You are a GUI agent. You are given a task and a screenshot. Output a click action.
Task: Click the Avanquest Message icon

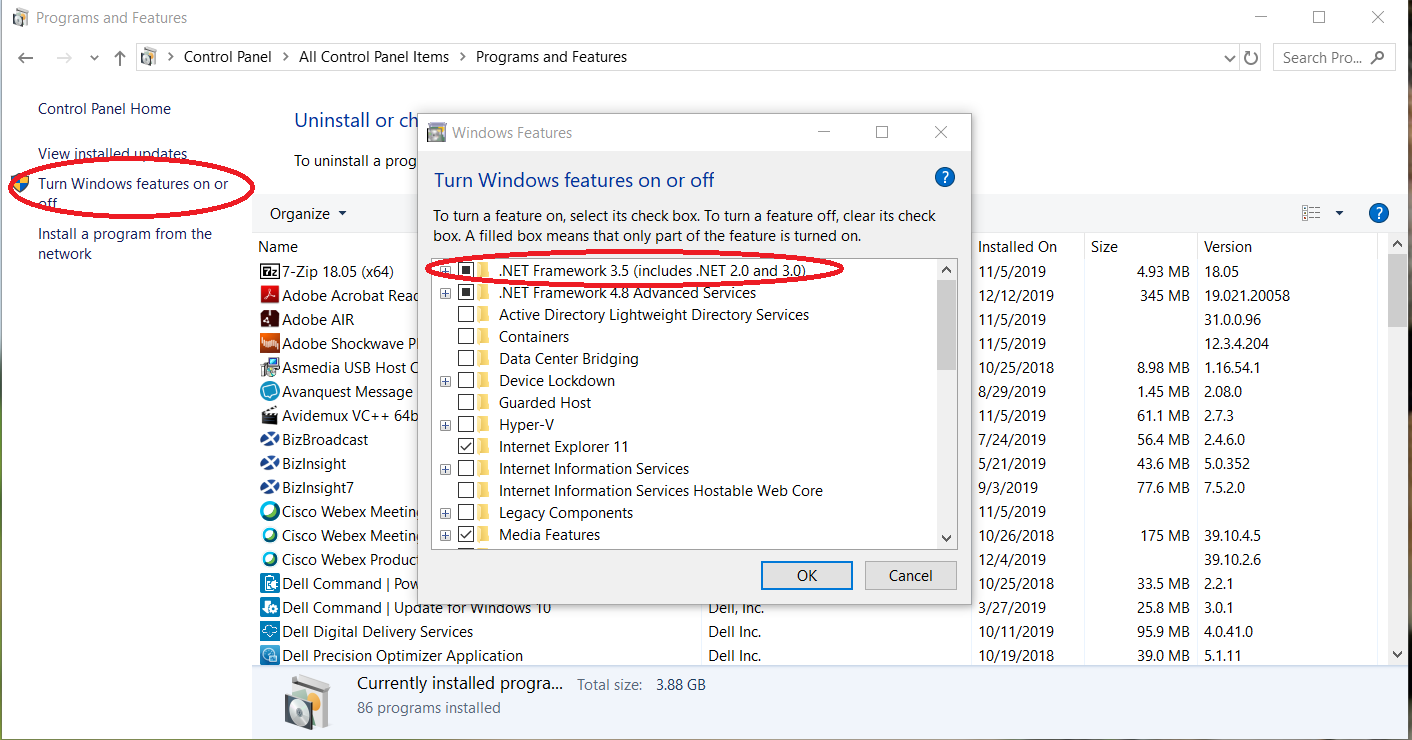pos(269,391)
